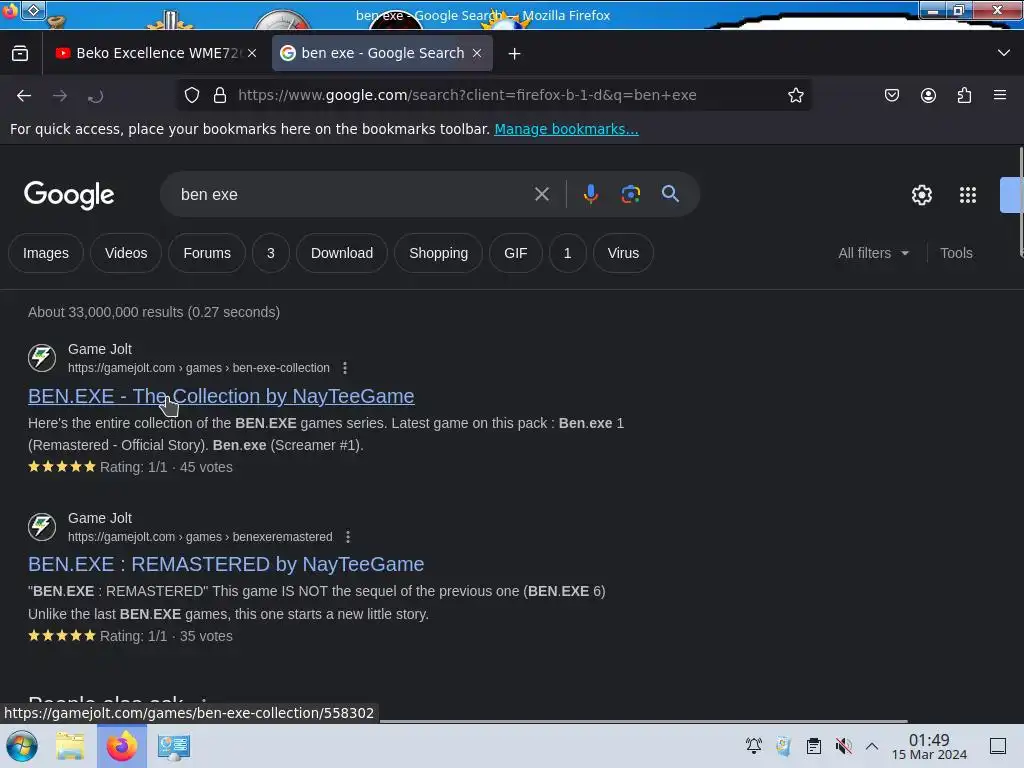Search by image with Google Lens
1024x768 pixels.
630,194
